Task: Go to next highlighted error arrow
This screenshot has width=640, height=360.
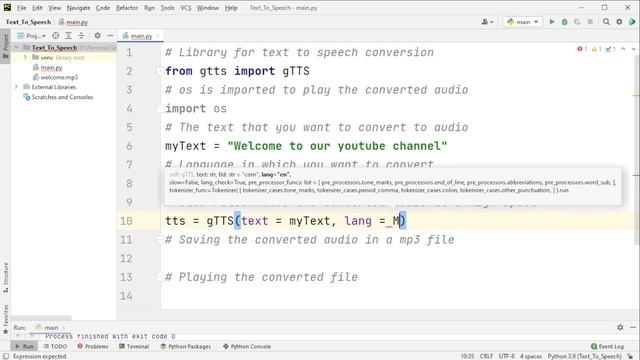Action: click(633, 49)
